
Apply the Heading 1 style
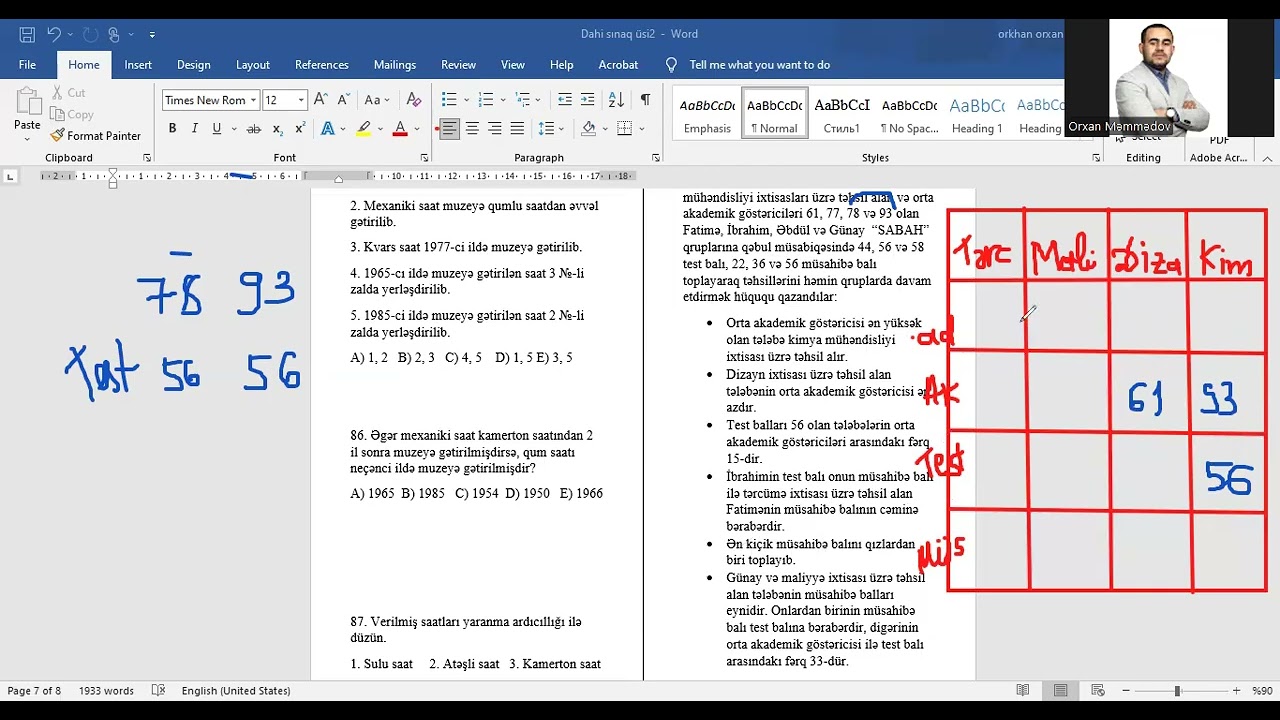tap(977, 114)
